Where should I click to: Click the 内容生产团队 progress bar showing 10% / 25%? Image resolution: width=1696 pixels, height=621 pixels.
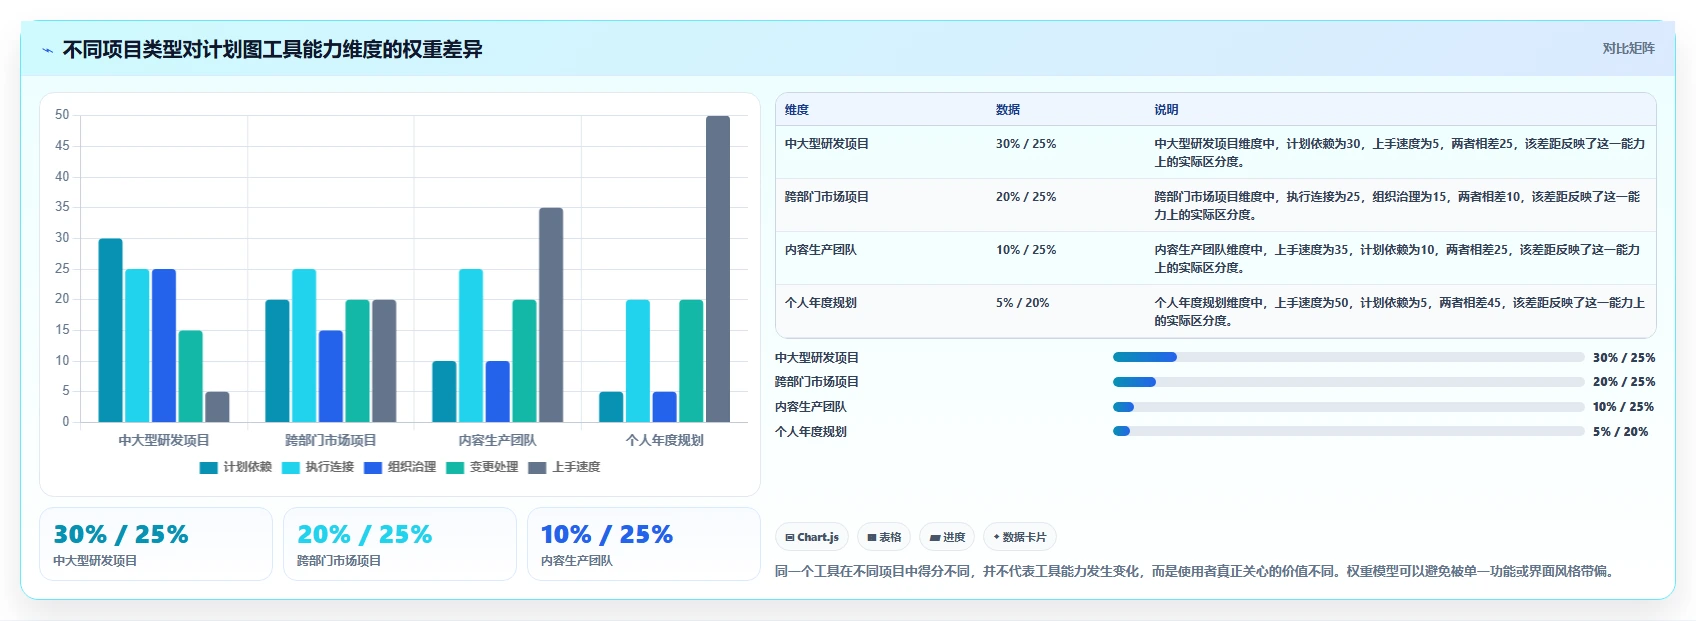pyautogui.click(x=1348, y=407)
